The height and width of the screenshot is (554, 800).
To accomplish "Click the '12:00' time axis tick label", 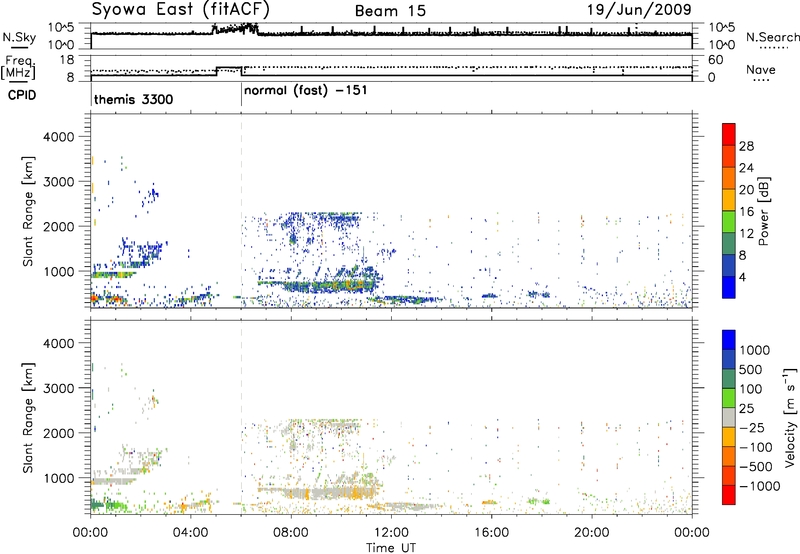I will click(391, 533).
